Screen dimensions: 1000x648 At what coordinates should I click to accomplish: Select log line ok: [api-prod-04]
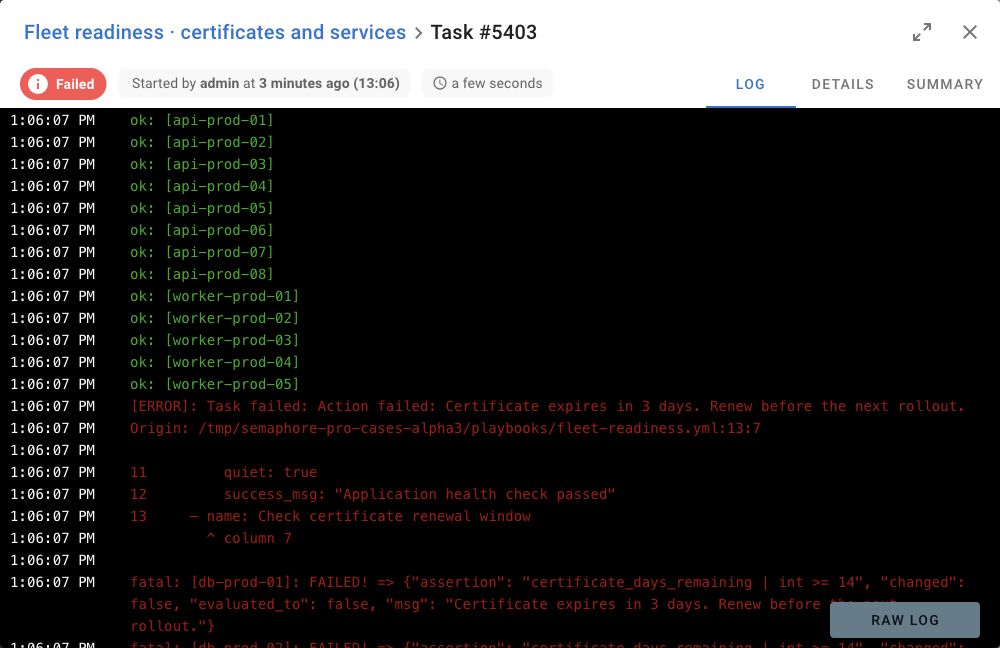pos(202,186)
